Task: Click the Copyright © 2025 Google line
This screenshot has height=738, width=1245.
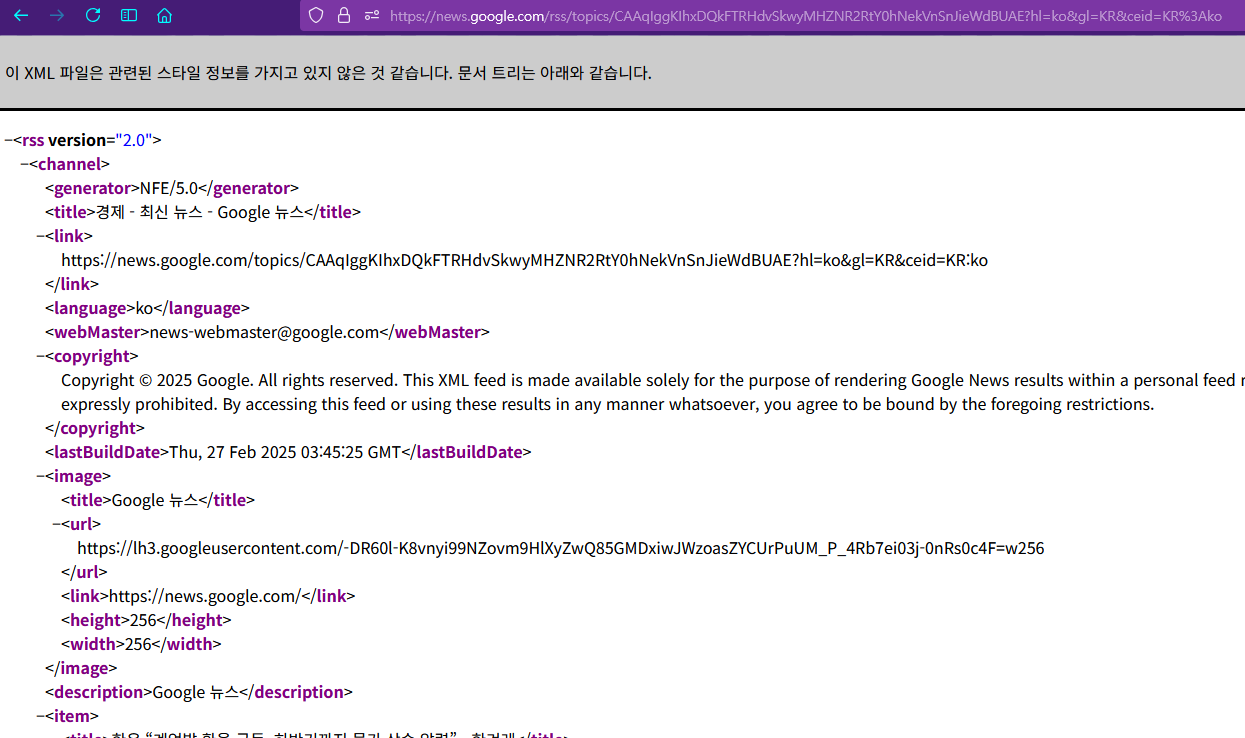Action: click(x=652, y=380)
